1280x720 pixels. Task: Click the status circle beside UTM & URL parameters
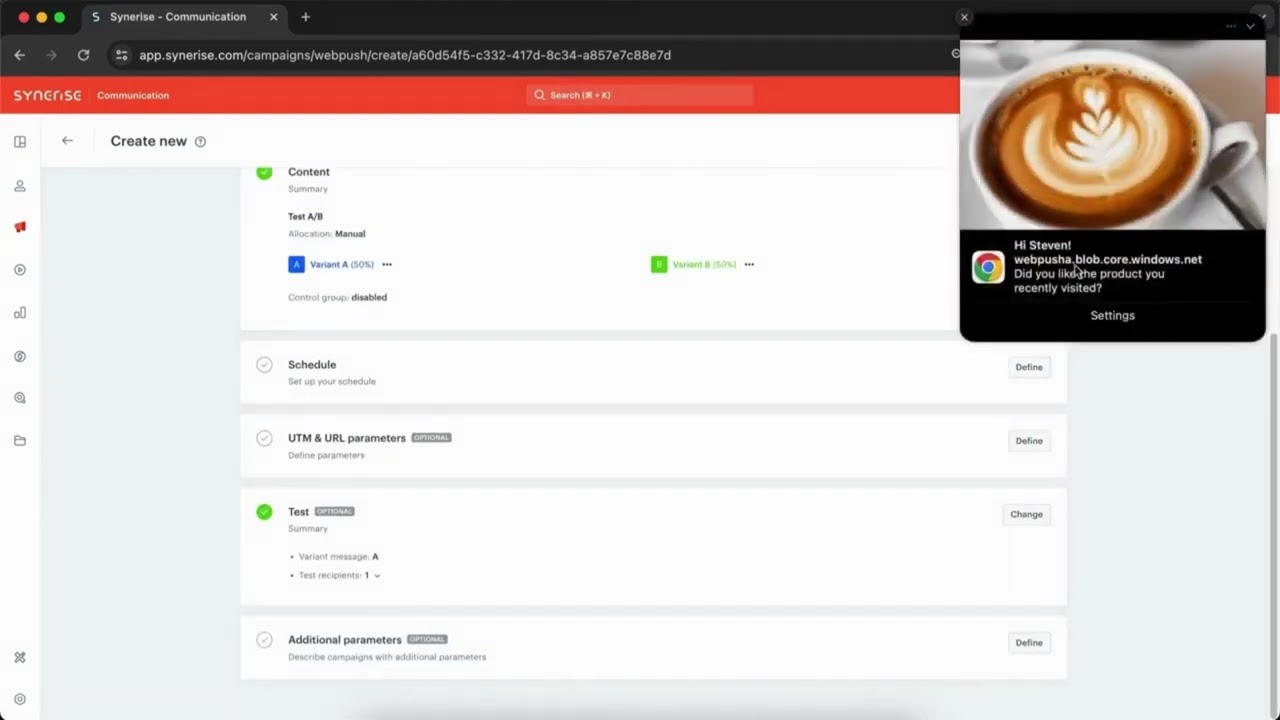264,438
